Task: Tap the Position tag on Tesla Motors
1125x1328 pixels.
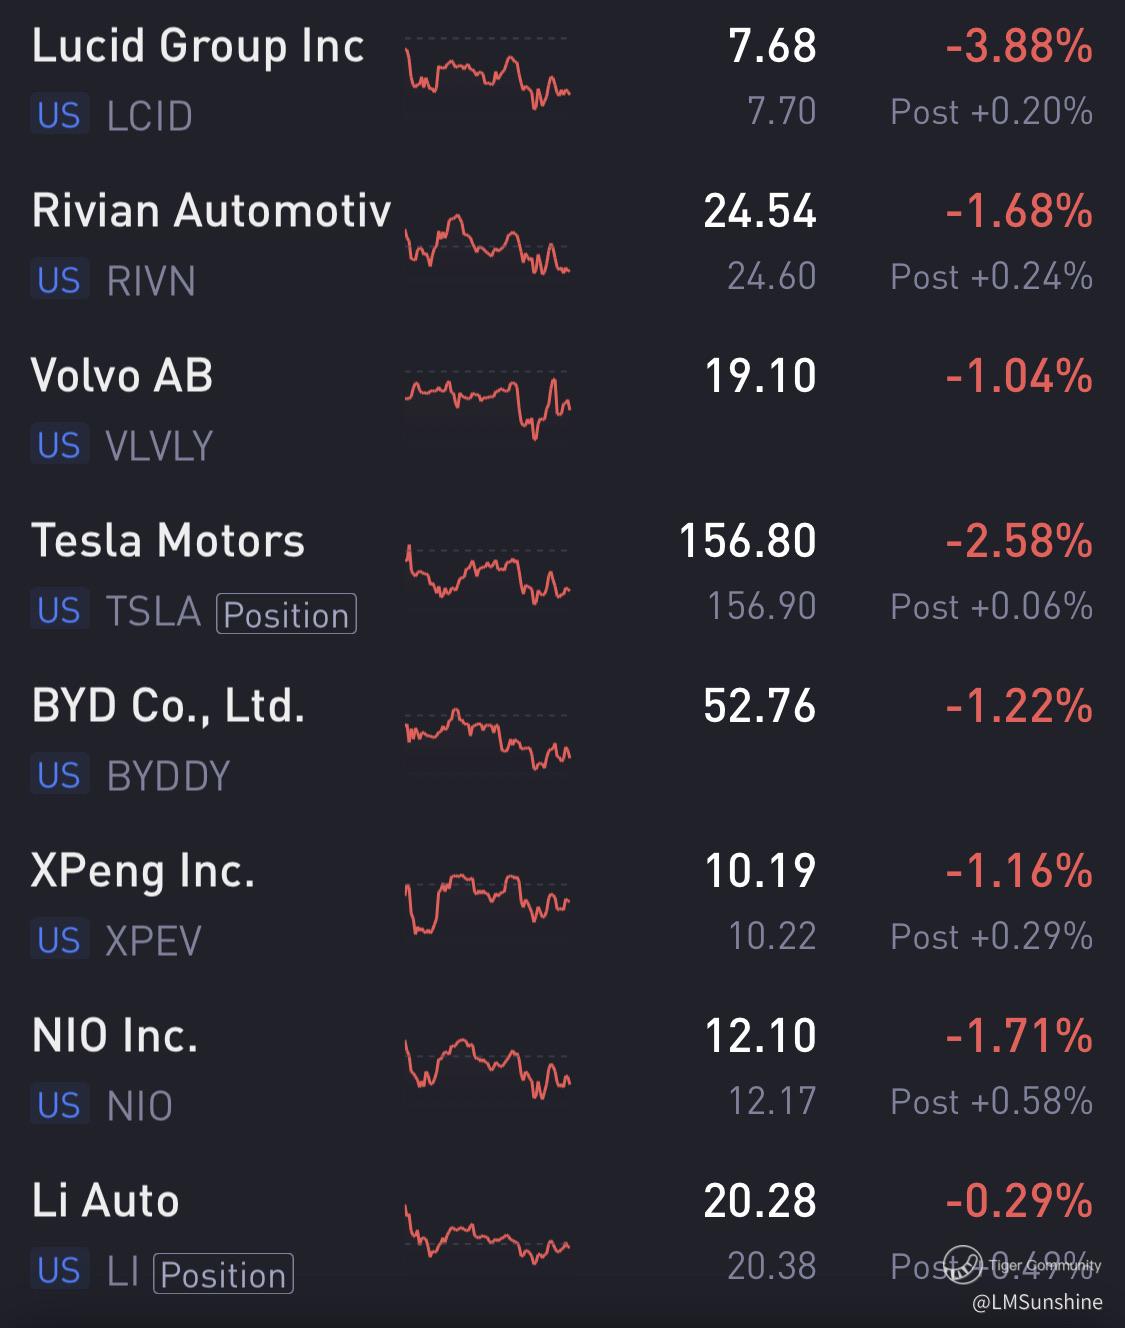Action: coord(286,615)
